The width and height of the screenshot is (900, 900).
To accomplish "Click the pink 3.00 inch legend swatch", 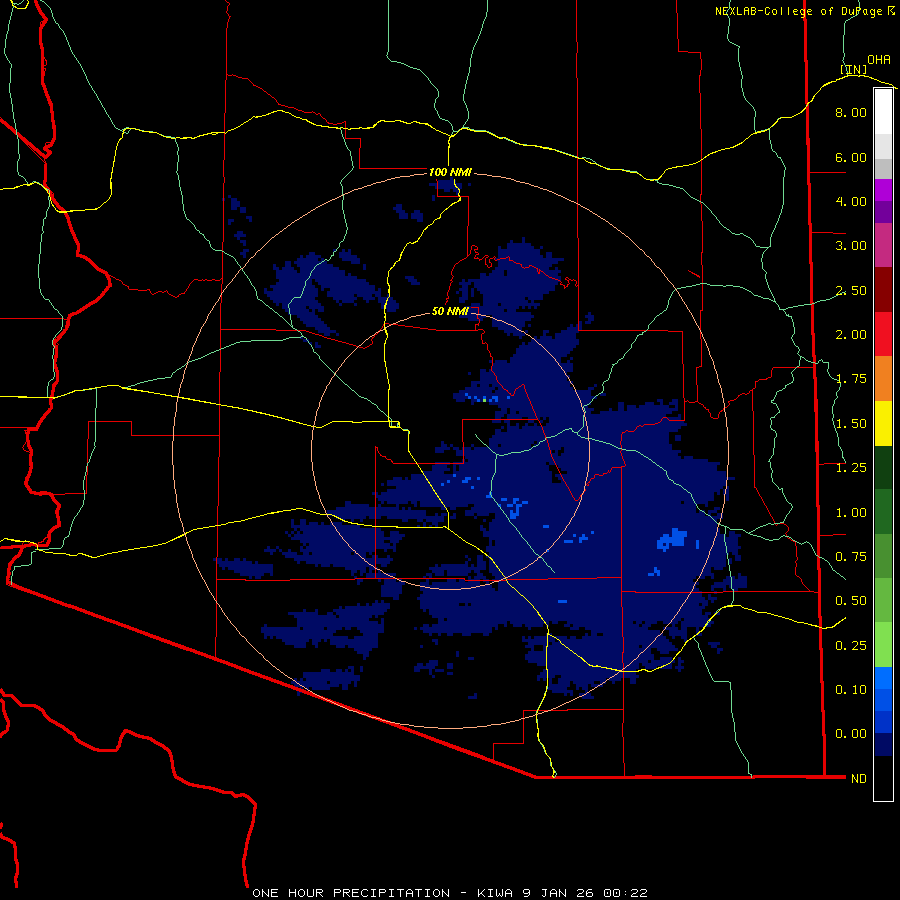I will (x=883, y=245).
